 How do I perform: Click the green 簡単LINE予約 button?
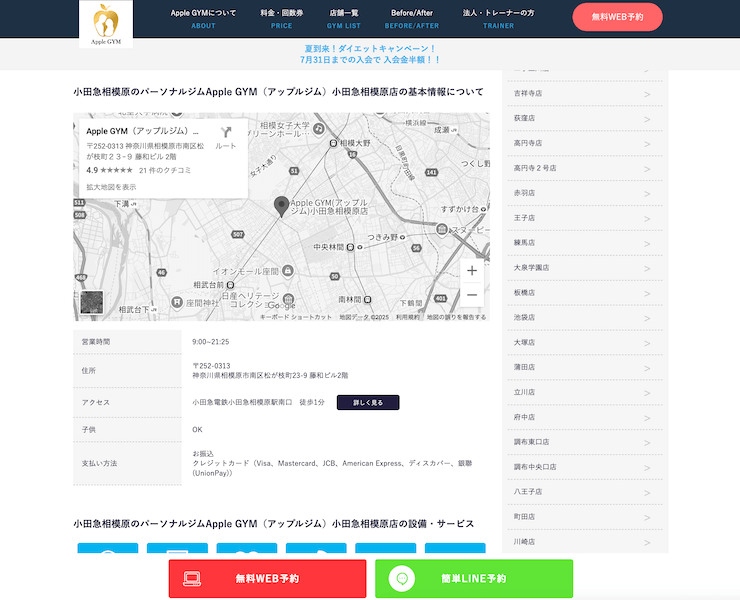pyautogui.click(x=474, y=579)
